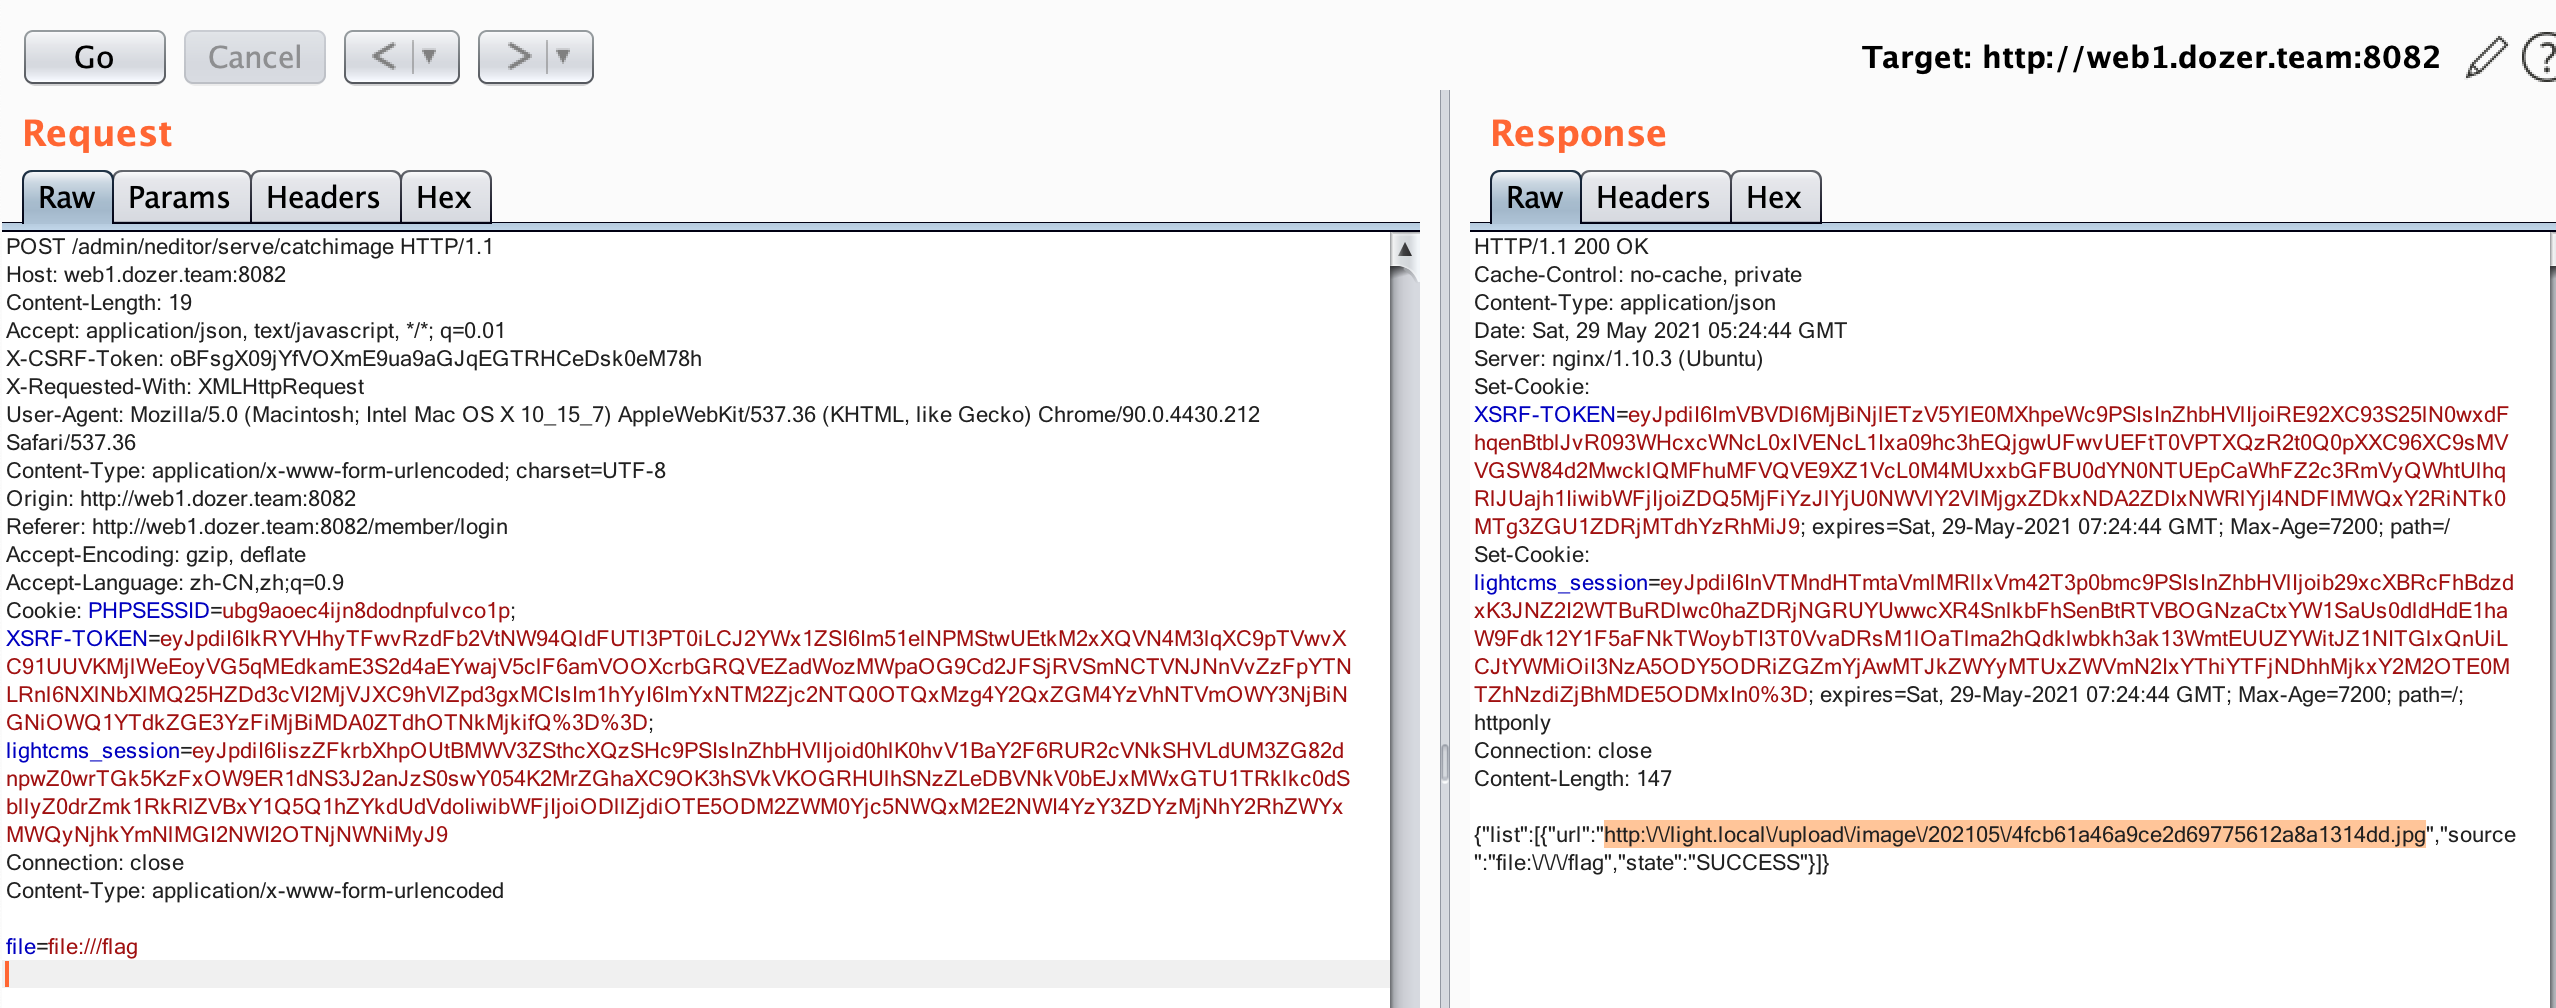
Task: Click the X-CSRF-Token header line
Action: pyautogui.click(x=354, y=359)
